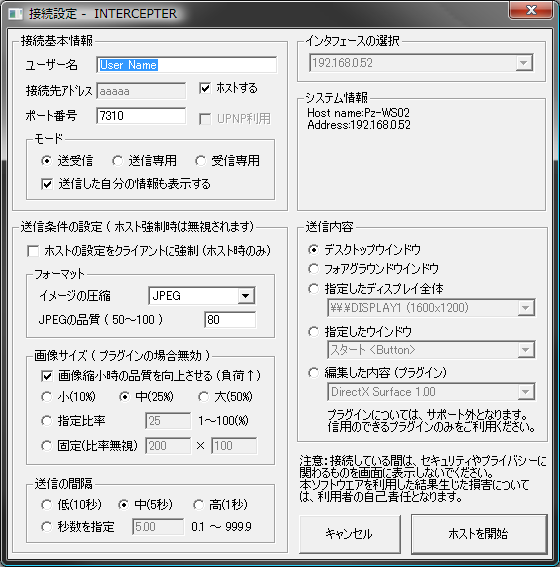560x567 pixels.
Task: Select interval 高(1秒) radio button
Action: coord(198,504)
